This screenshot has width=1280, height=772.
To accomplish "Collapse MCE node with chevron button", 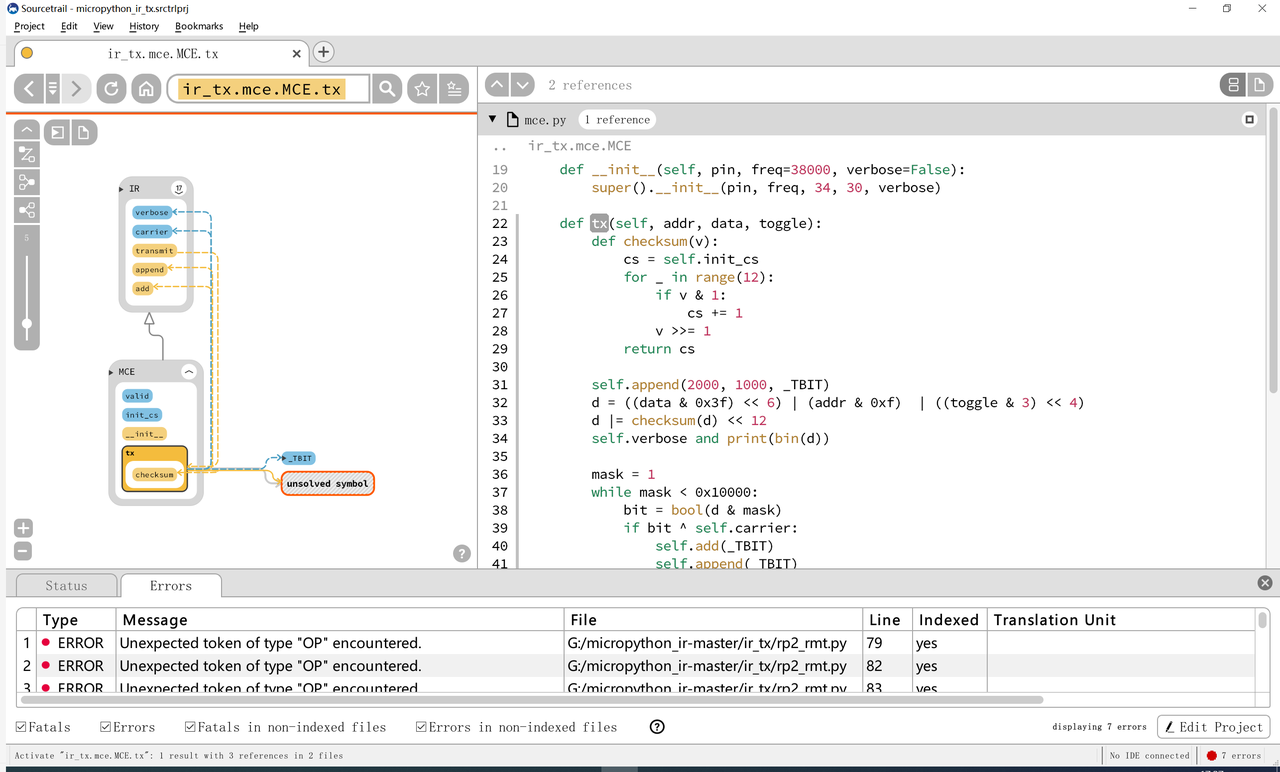I will [188, 371].
